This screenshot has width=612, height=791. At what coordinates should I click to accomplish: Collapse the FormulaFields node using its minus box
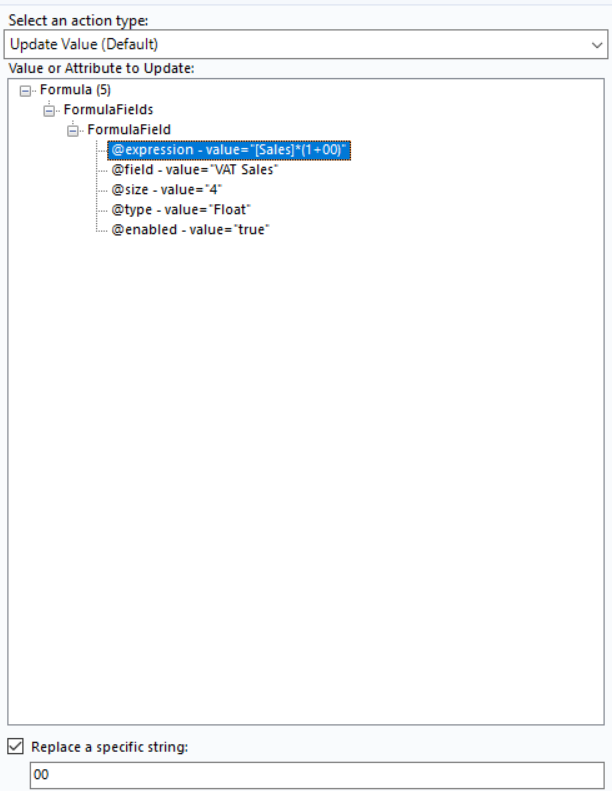click(48, 110)
